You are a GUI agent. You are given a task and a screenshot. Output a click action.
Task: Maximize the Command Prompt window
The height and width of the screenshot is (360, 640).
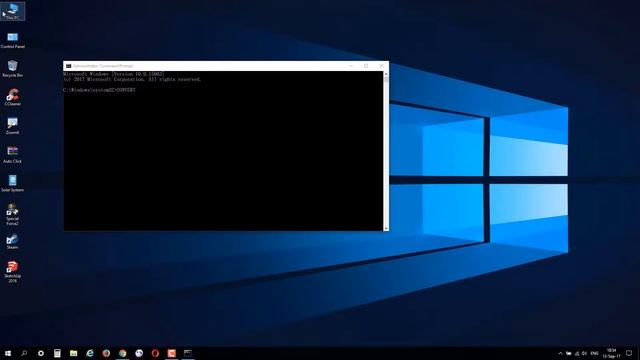point(366,66)
